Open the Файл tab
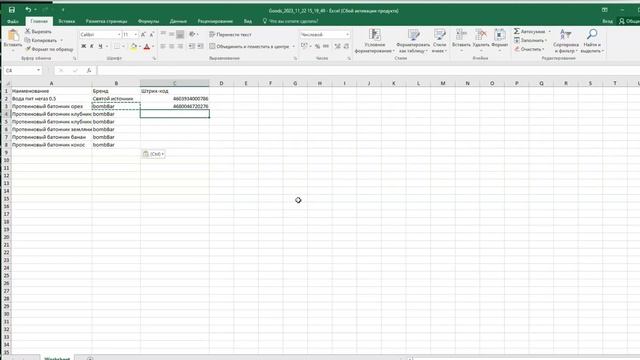Image resolution: width=640 pixels, height=360 pixels. point(13,21)
